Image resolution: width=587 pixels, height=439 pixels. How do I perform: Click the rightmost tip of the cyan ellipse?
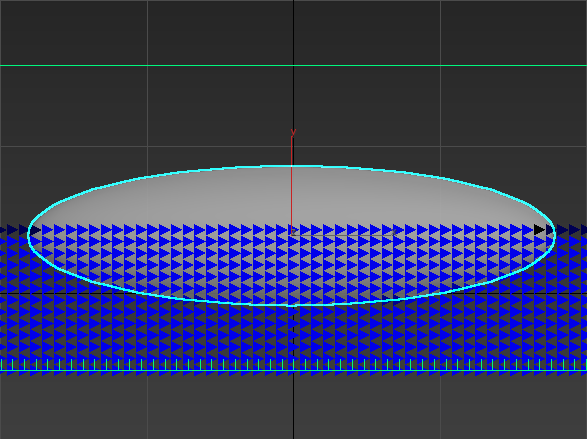click(x=555, y=234)
